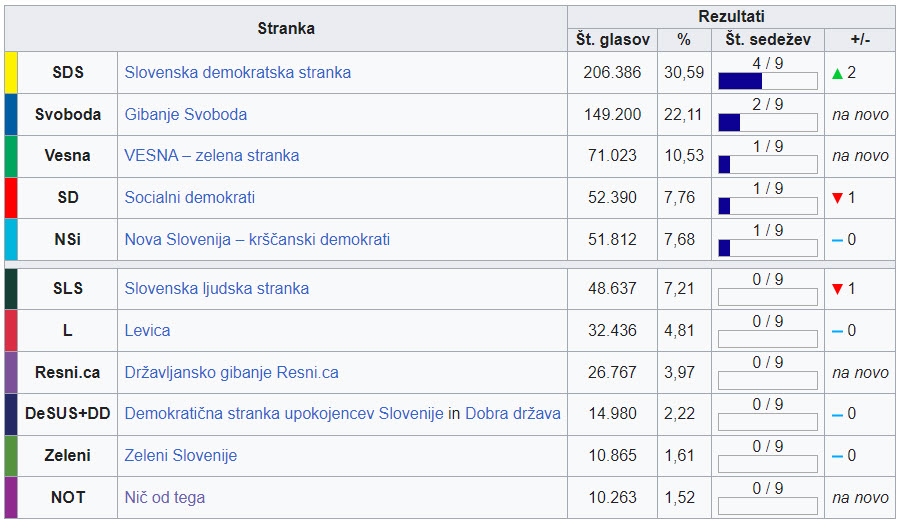This screenshot has width=899, height=524.
Task: Click the empty seats bar in the Resni.ca row
Action: coord(767,380)
